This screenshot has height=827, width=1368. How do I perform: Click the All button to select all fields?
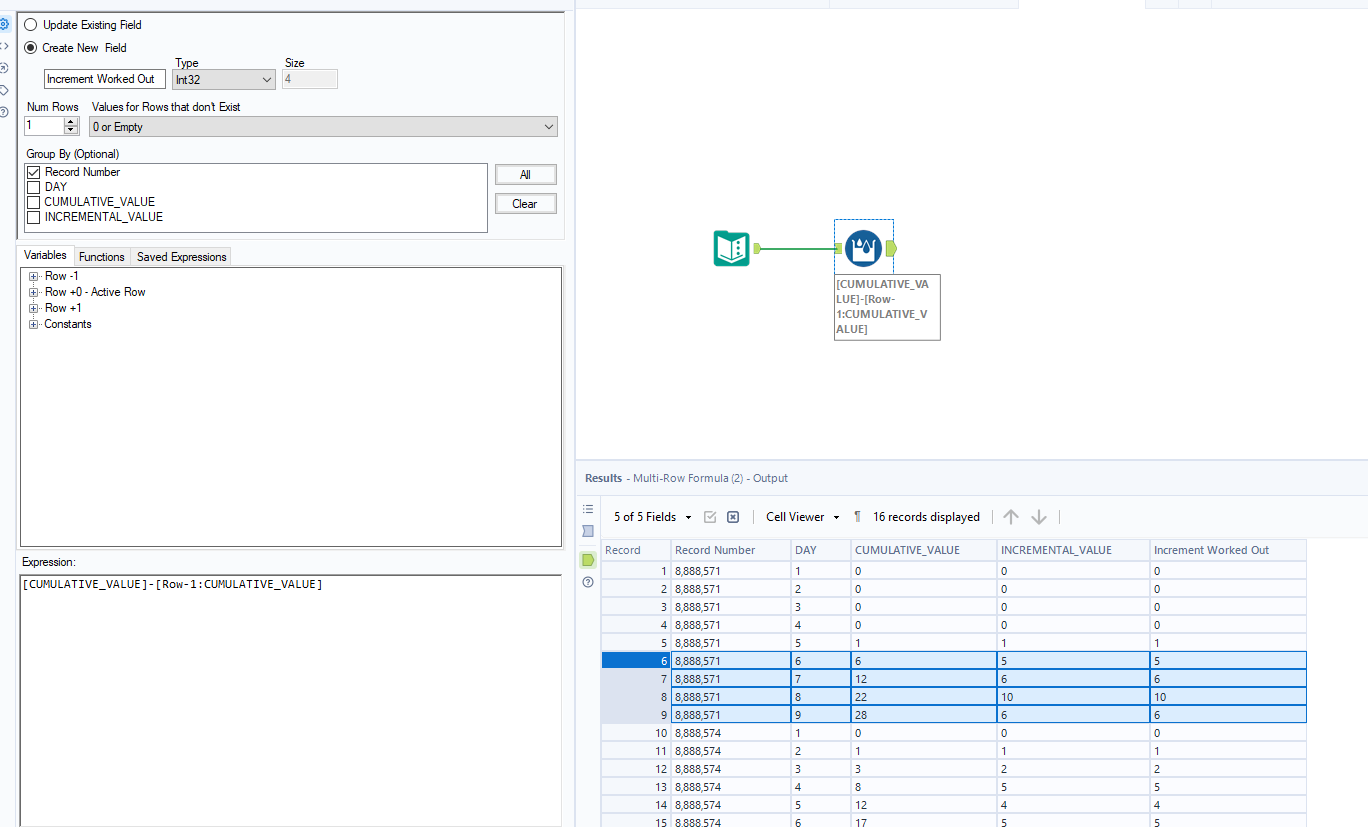[x=525, y=174]
